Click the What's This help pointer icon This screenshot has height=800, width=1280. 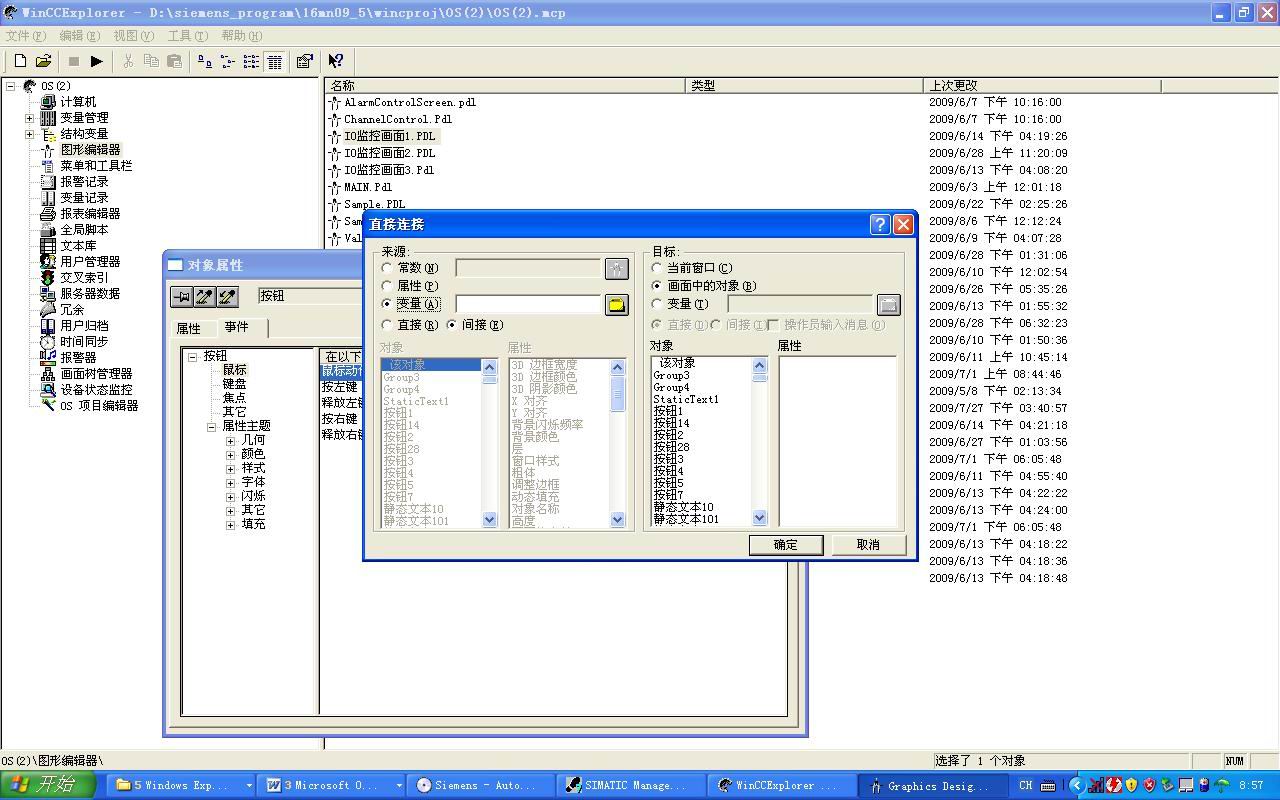(336, 61)
